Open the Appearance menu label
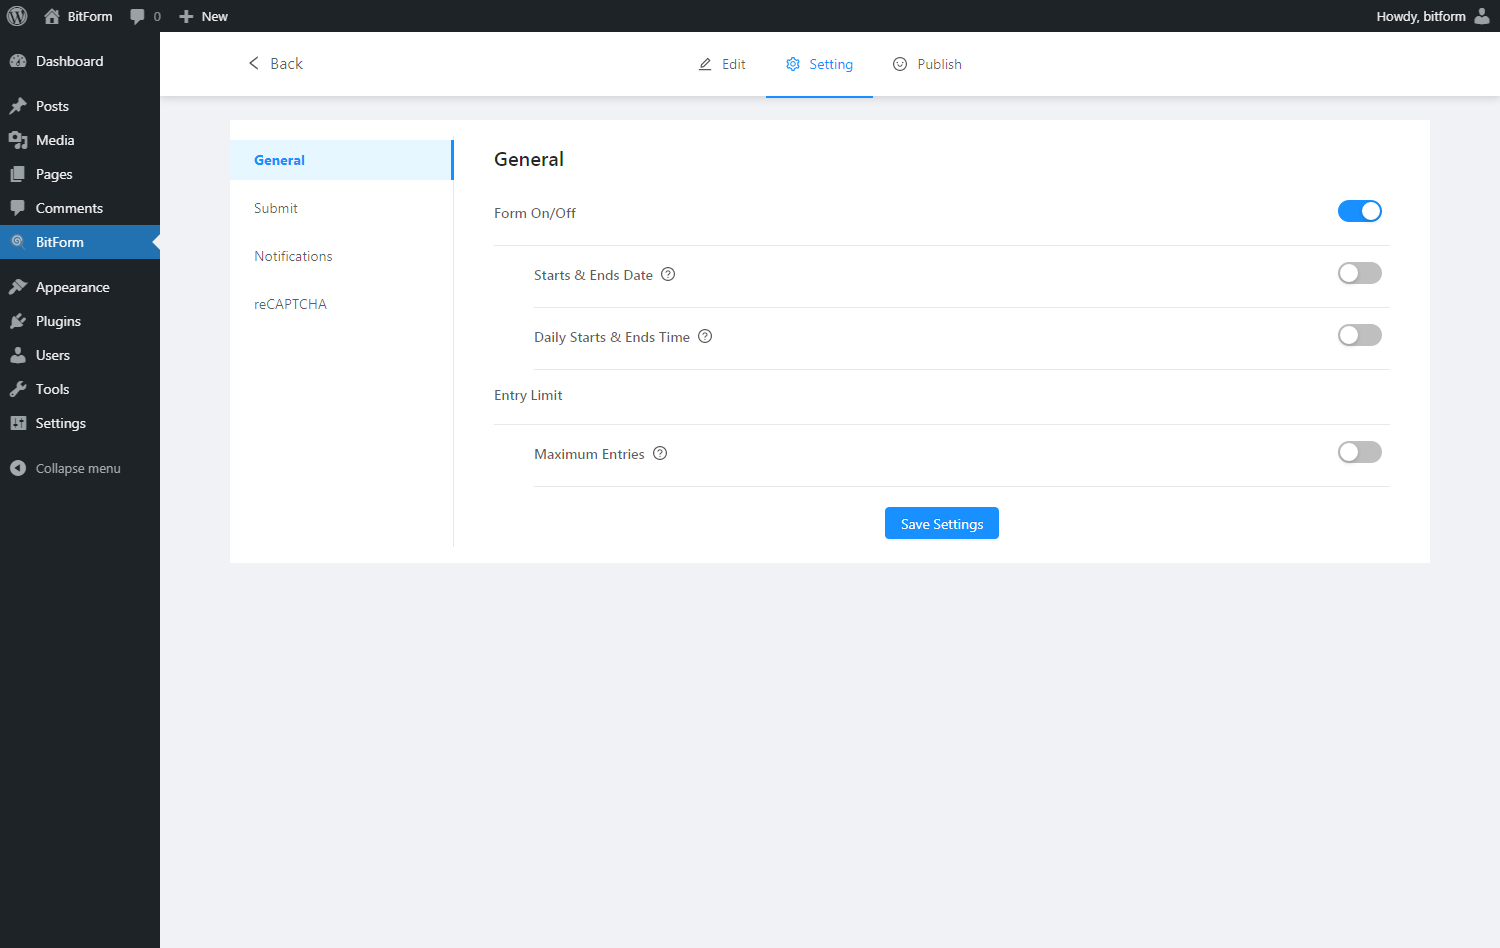Viewport: 1500px width, 948px height. point(72,287)
